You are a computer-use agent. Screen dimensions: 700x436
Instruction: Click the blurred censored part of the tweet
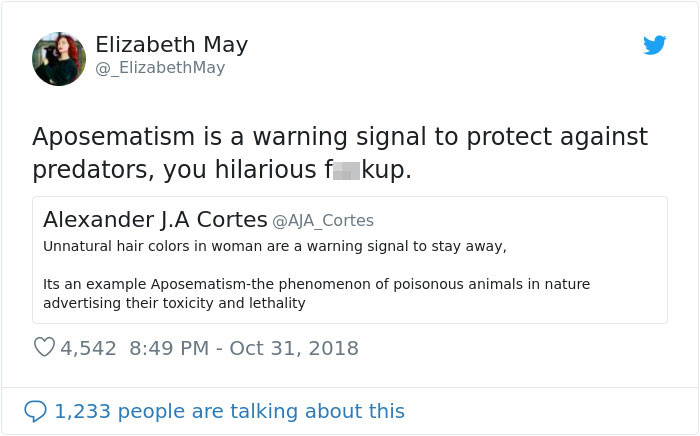346,171
